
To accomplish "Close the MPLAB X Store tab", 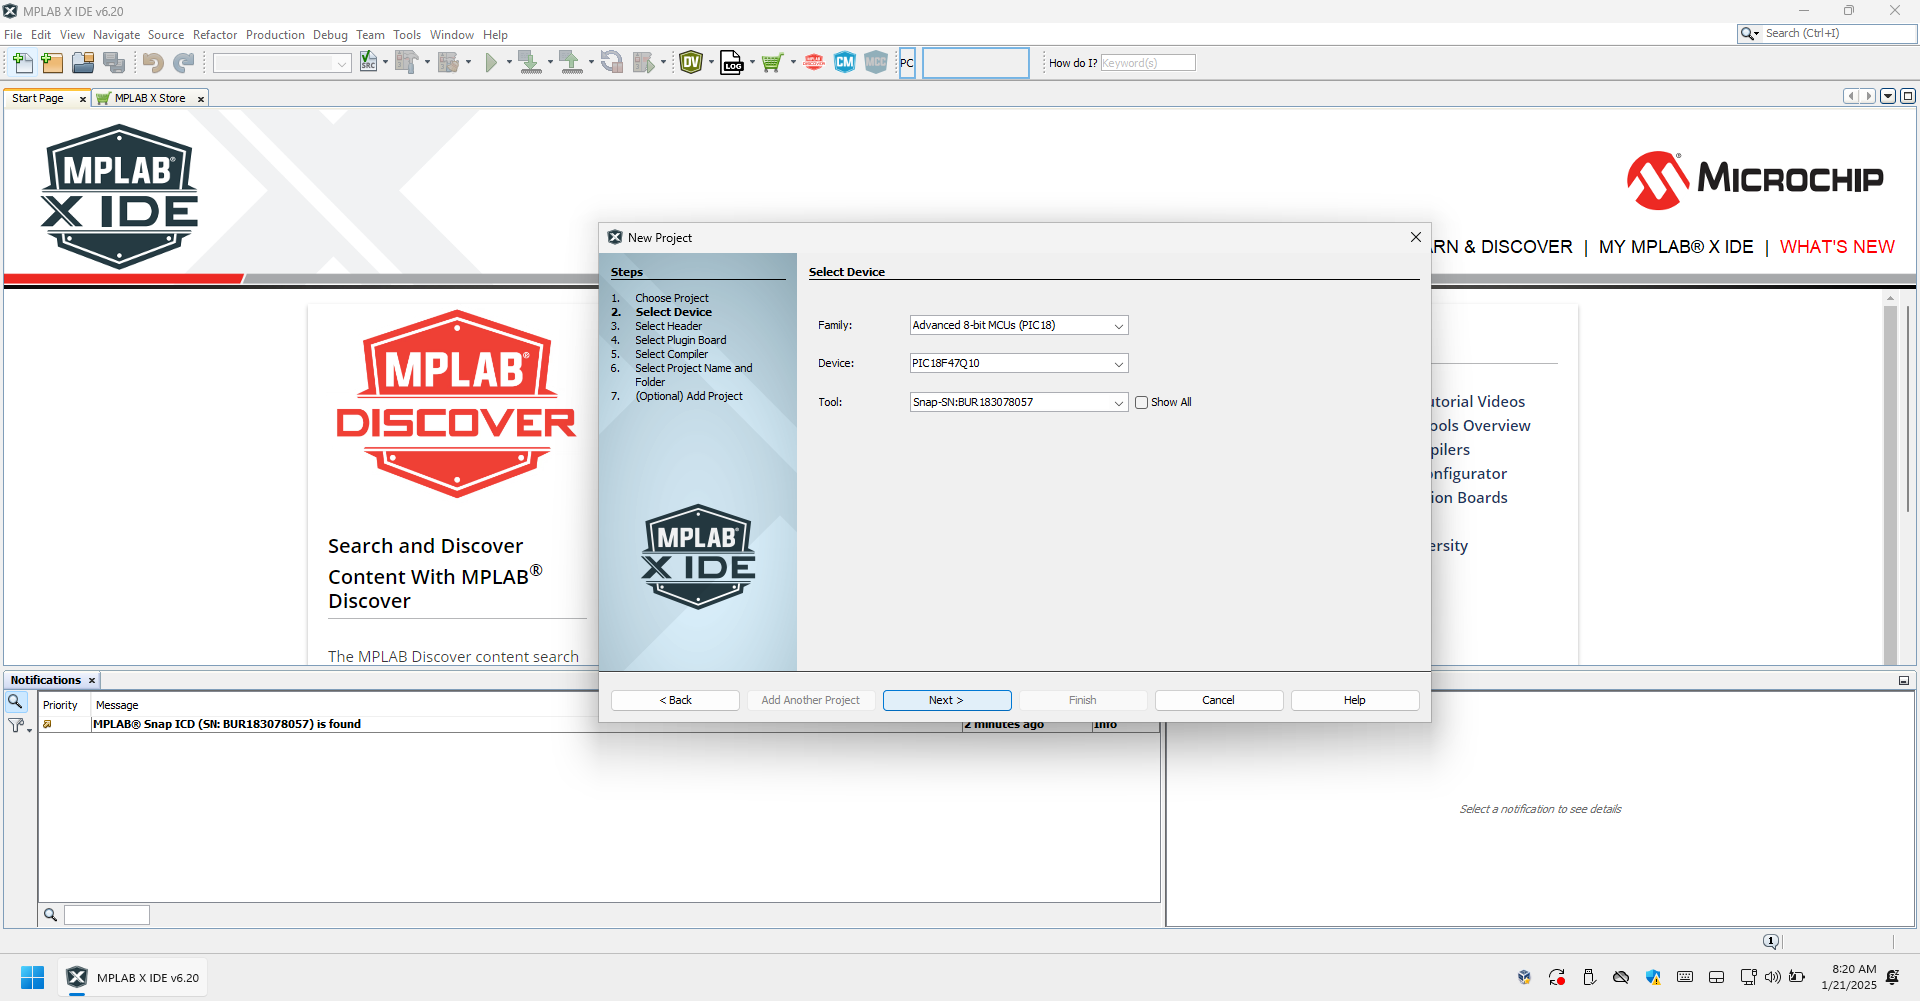I will pos(200,99).
